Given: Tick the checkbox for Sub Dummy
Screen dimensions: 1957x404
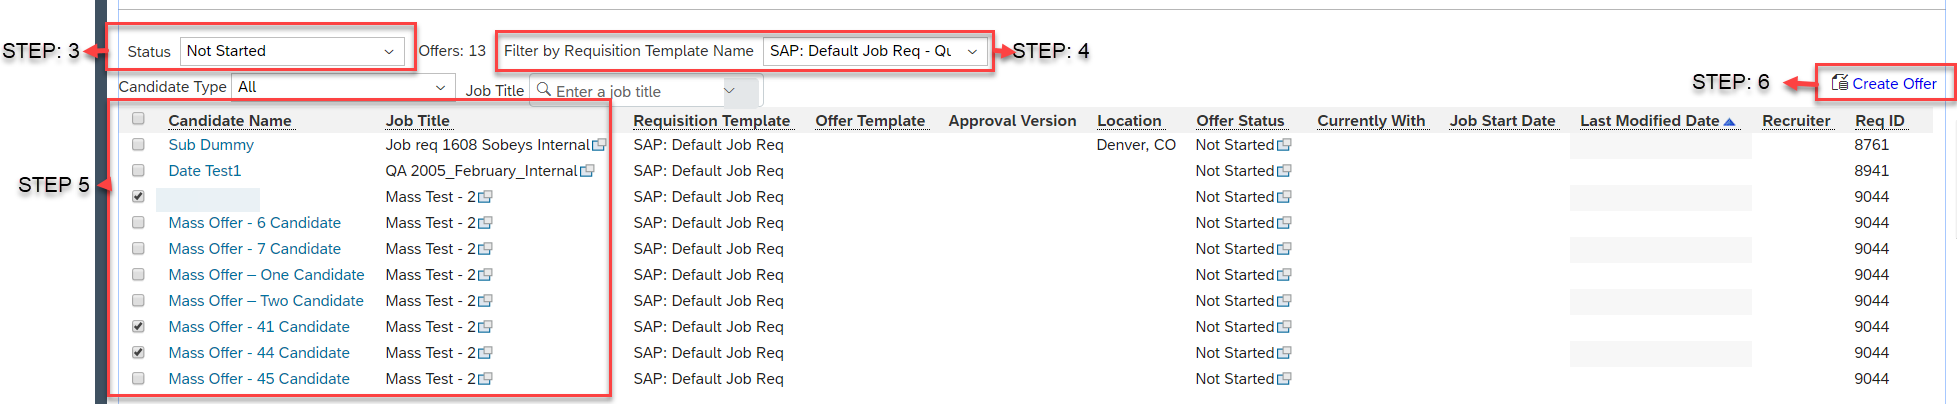Looking at the screenshot, I should click(x=138, y=144).
